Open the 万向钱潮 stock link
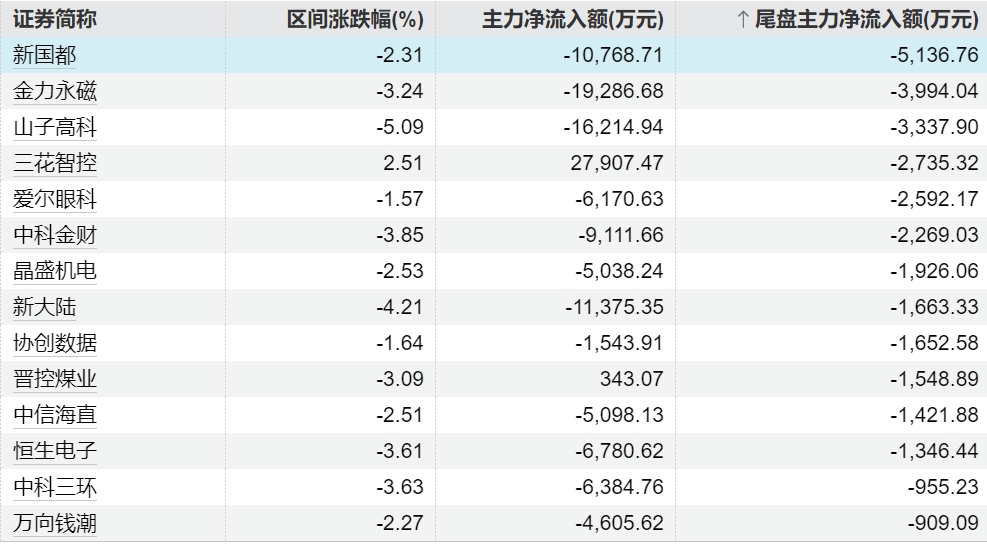The image size is (987, 544). pos(55,523)
